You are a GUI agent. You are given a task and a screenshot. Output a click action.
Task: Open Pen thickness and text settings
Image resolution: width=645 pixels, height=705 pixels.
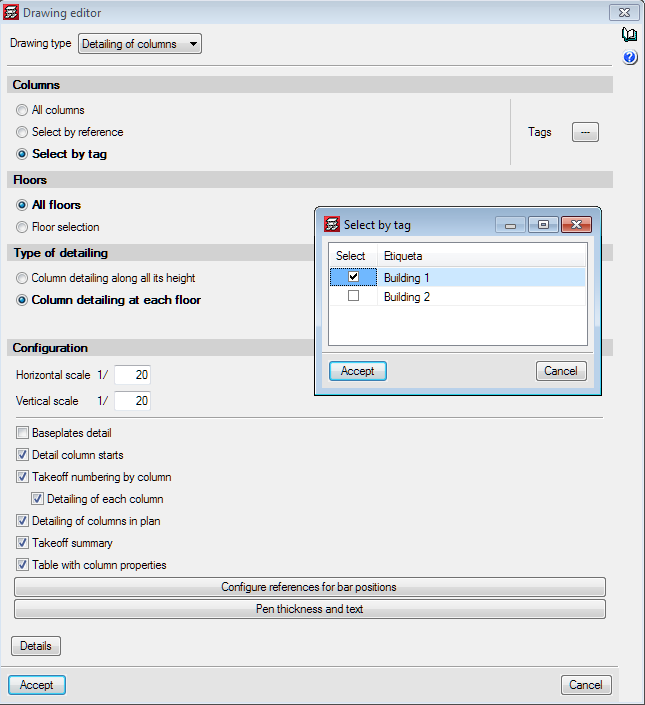310,609
